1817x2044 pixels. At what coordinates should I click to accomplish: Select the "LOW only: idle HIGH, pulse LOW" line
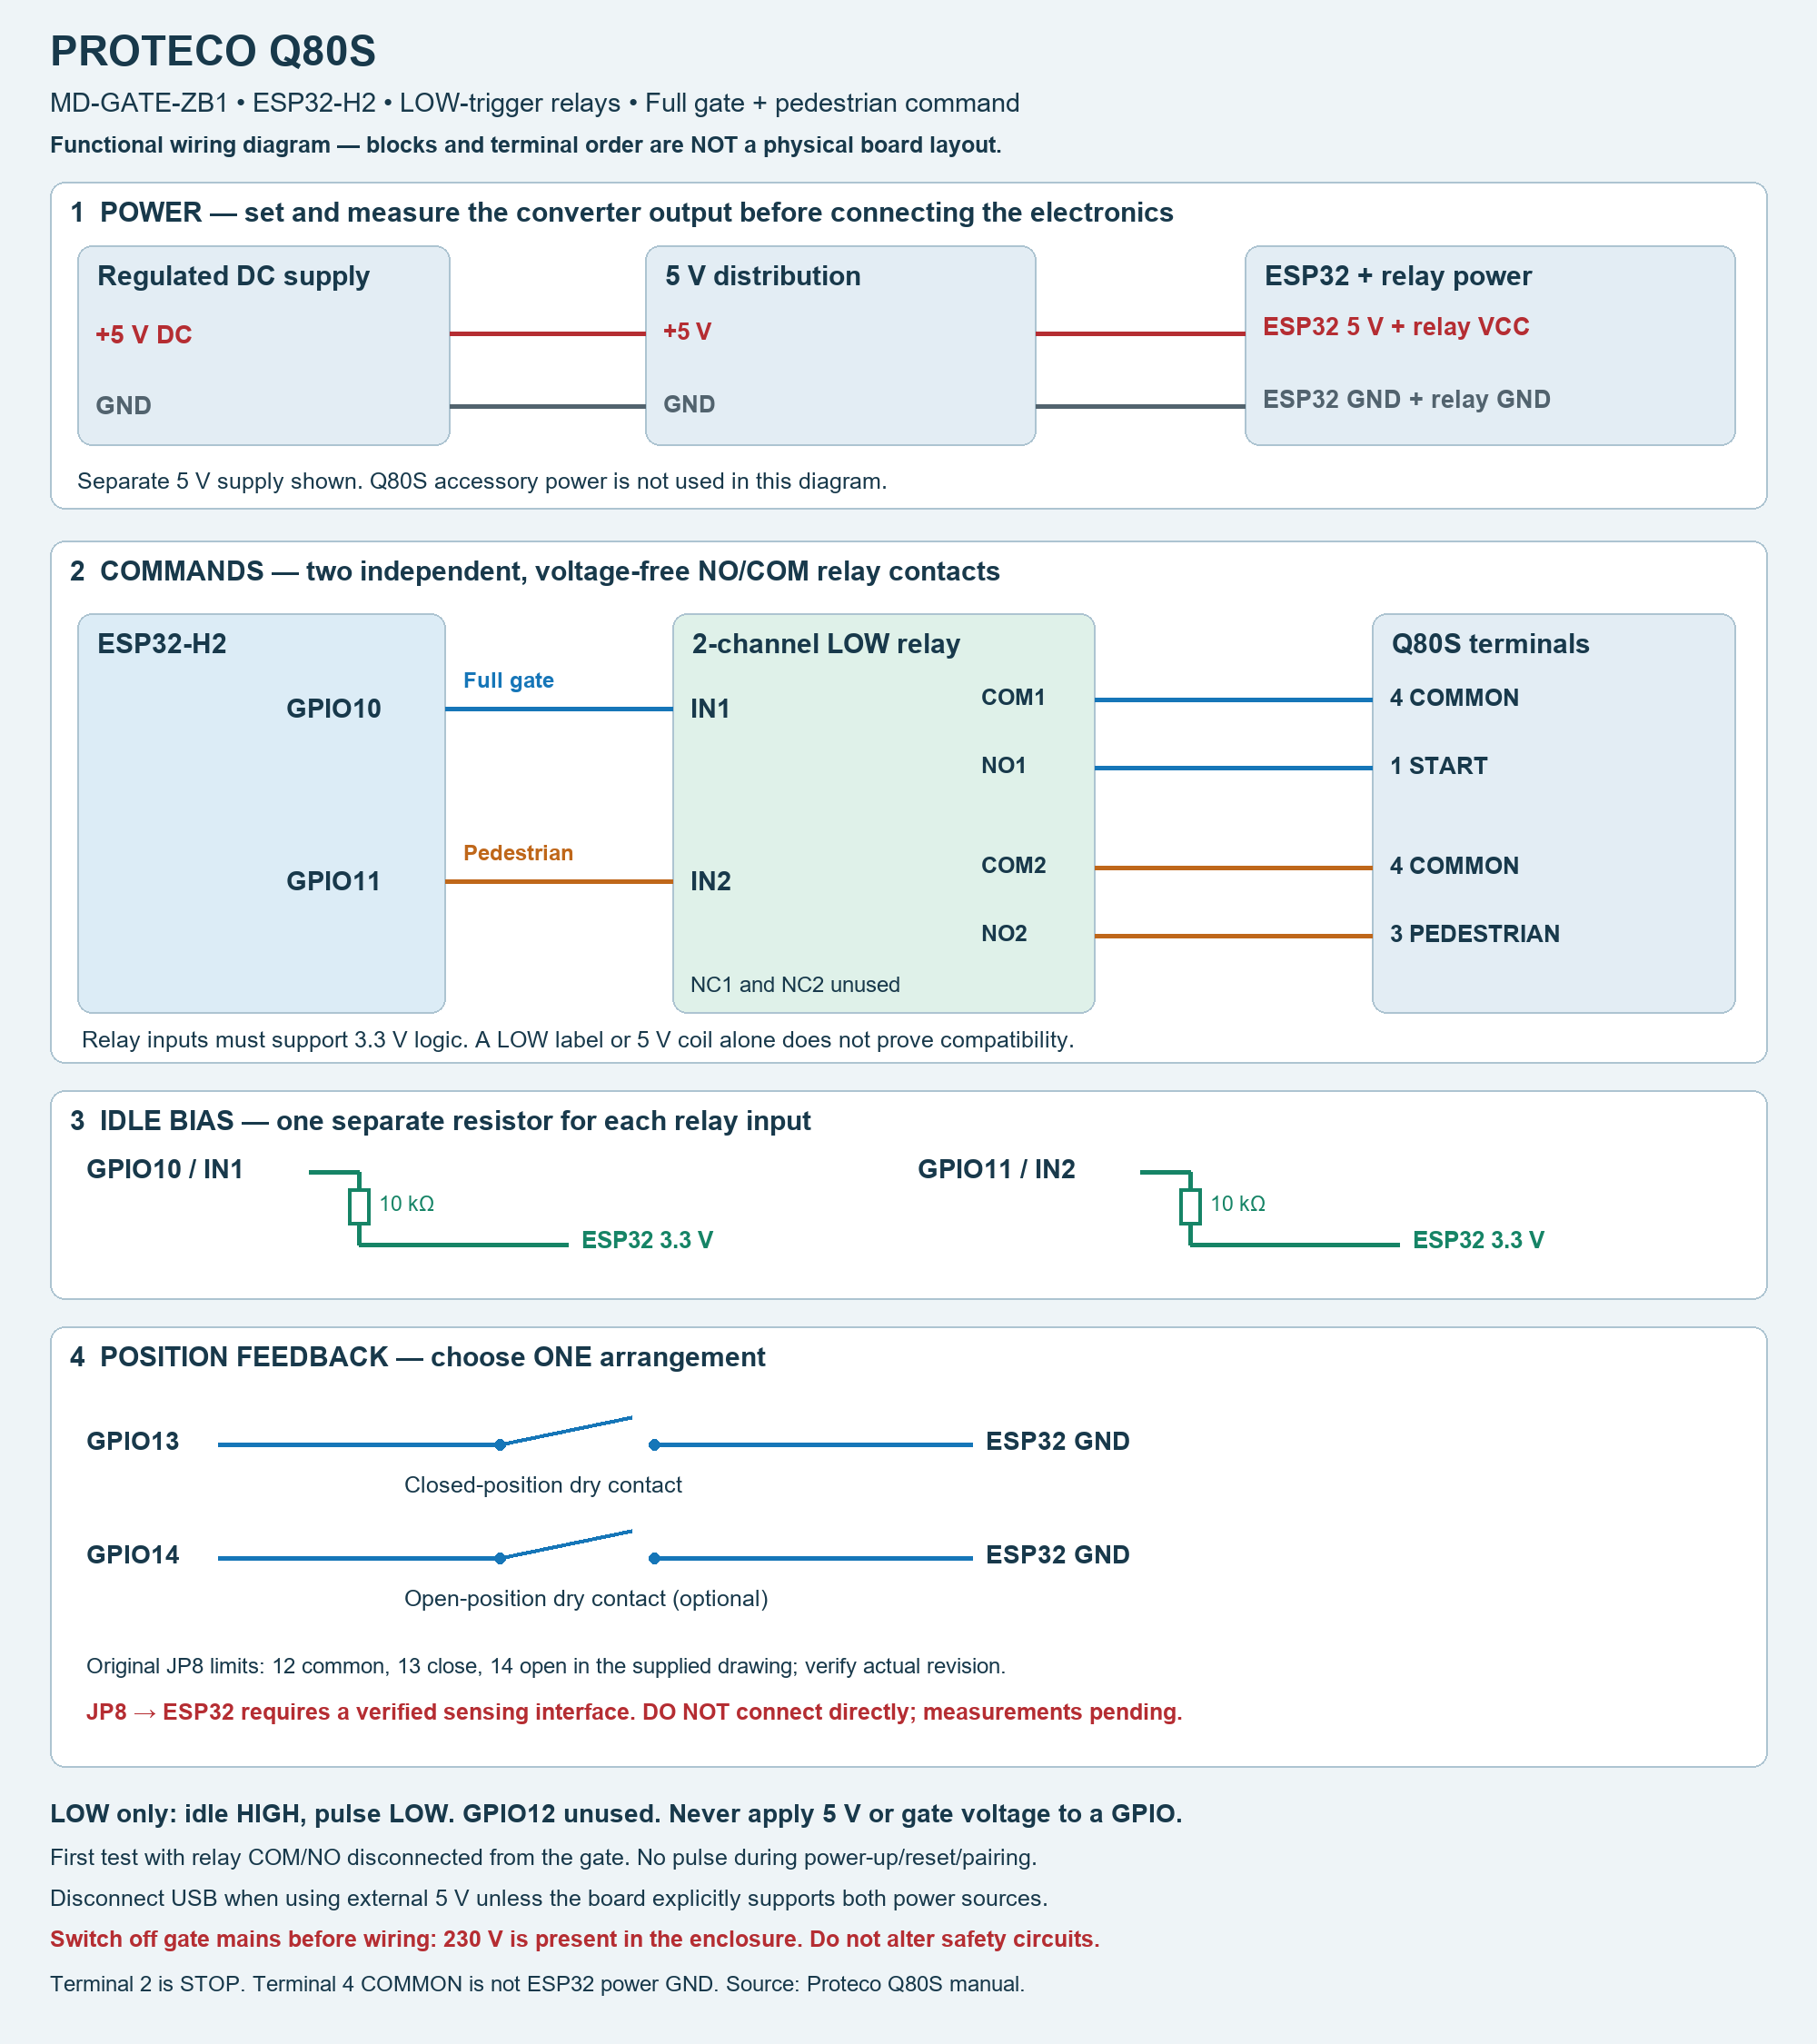616,1814
